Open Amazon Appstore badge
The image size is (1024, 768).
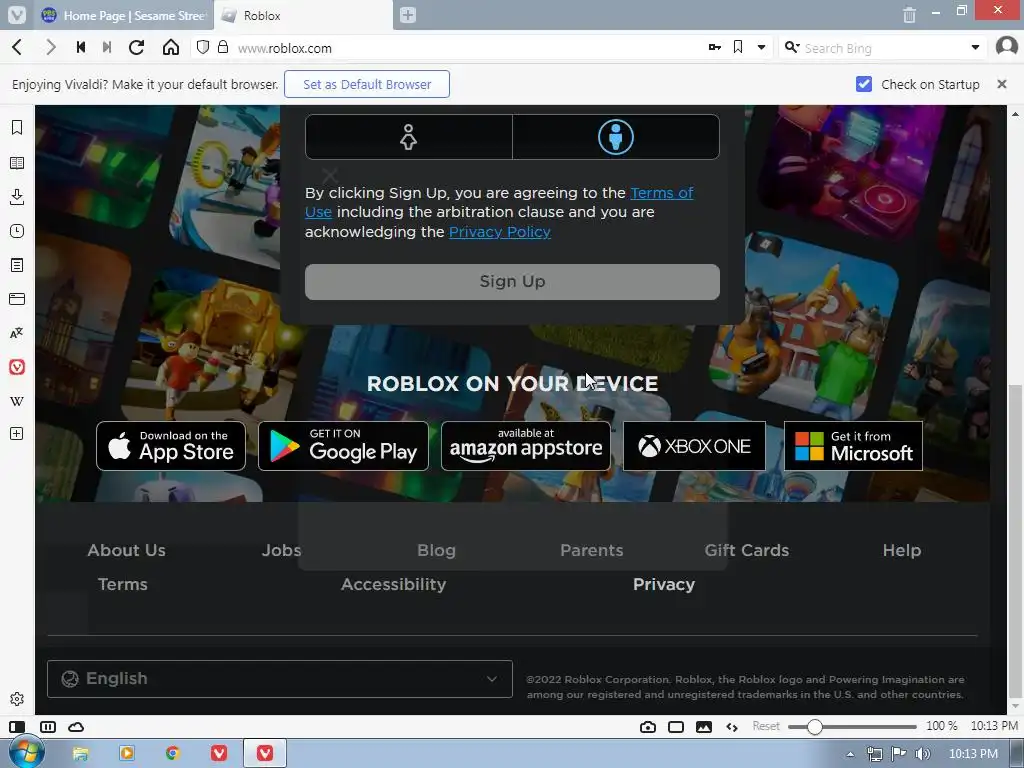pos(526,446)
